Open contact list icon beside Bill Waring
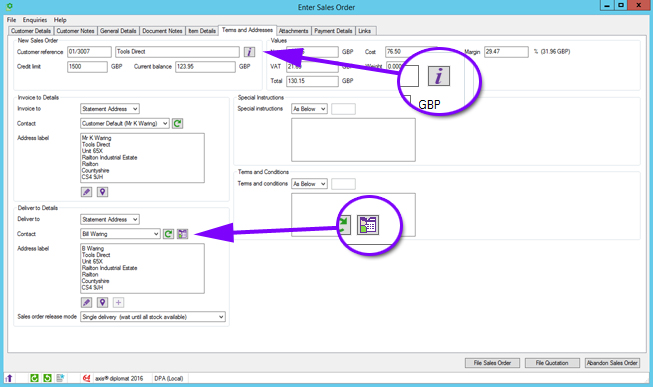This screenshot has height=387, width=653. 182,234
